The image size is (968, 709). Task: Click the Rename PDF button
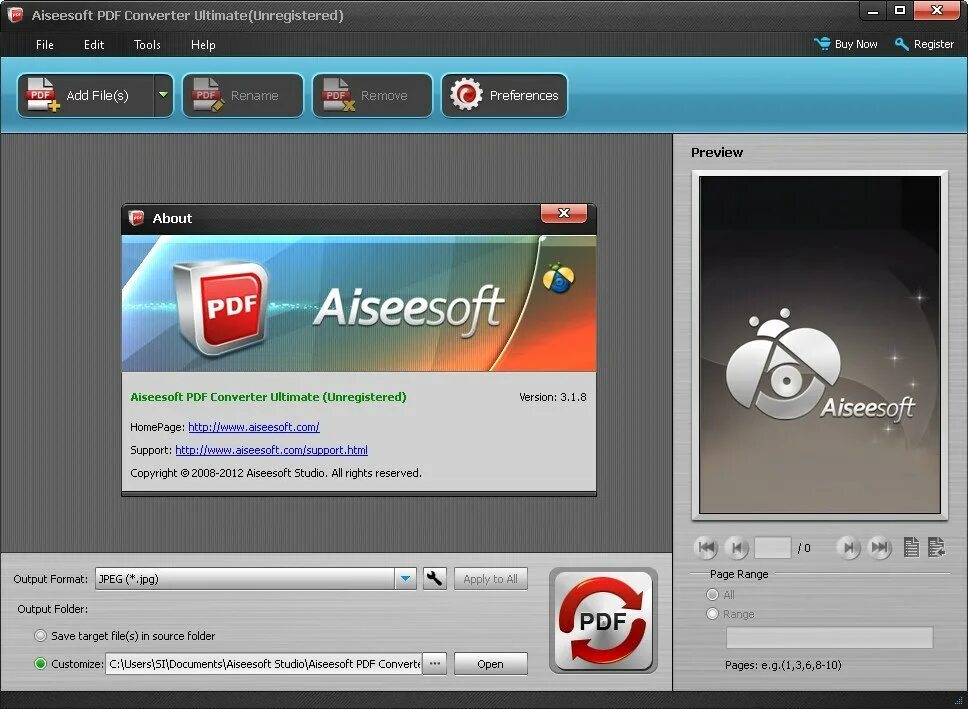(243, 95)
